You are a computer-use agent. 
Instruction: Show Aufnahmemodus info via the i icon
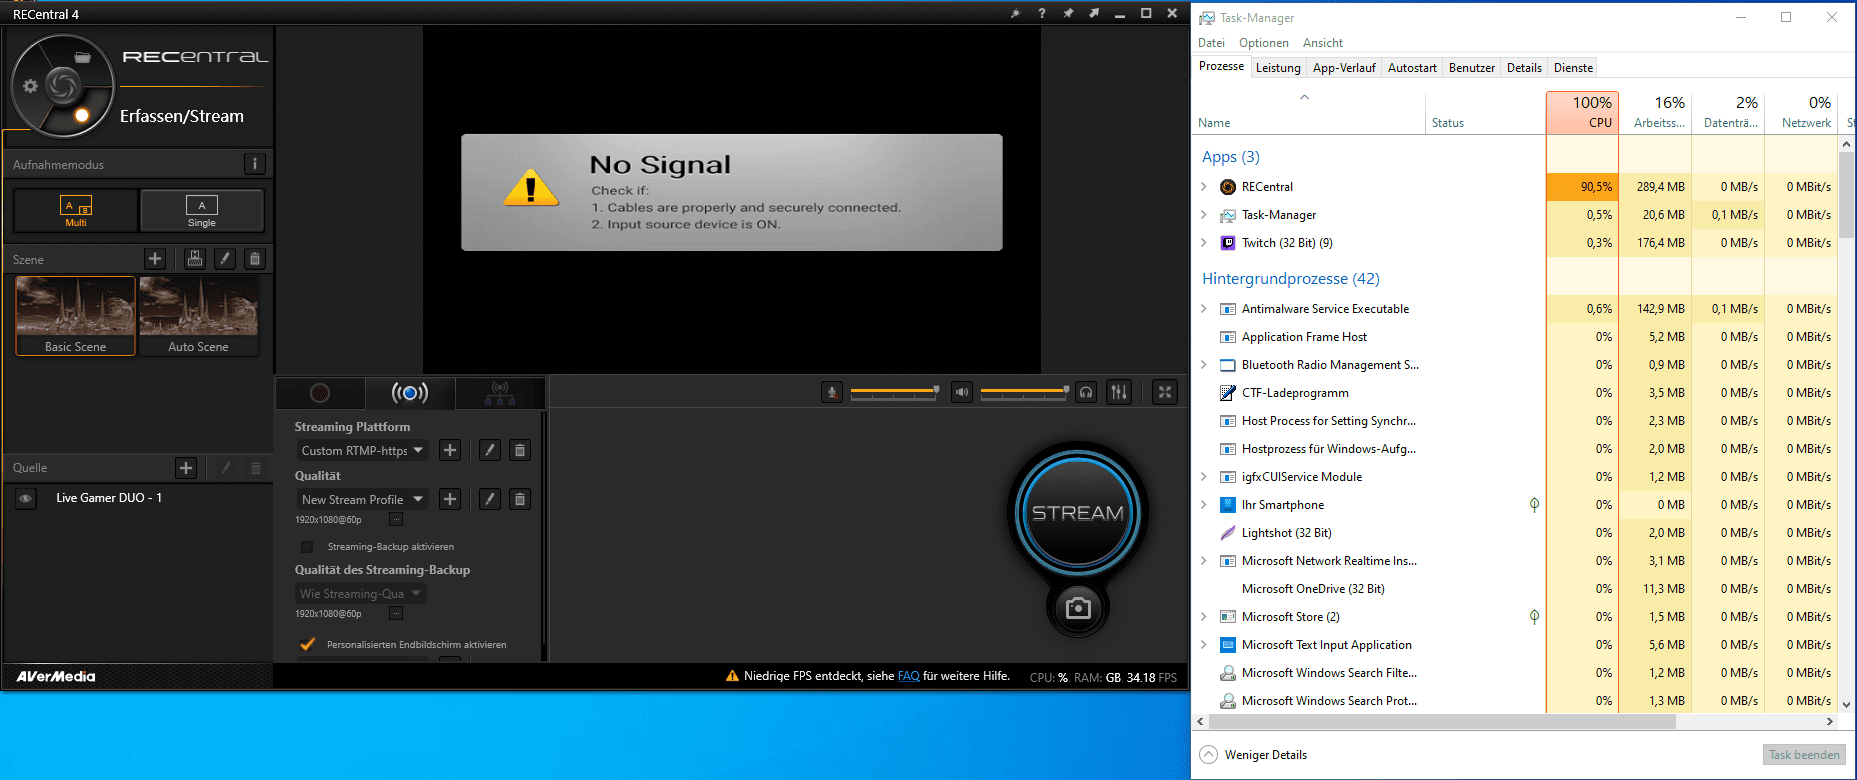254,164
